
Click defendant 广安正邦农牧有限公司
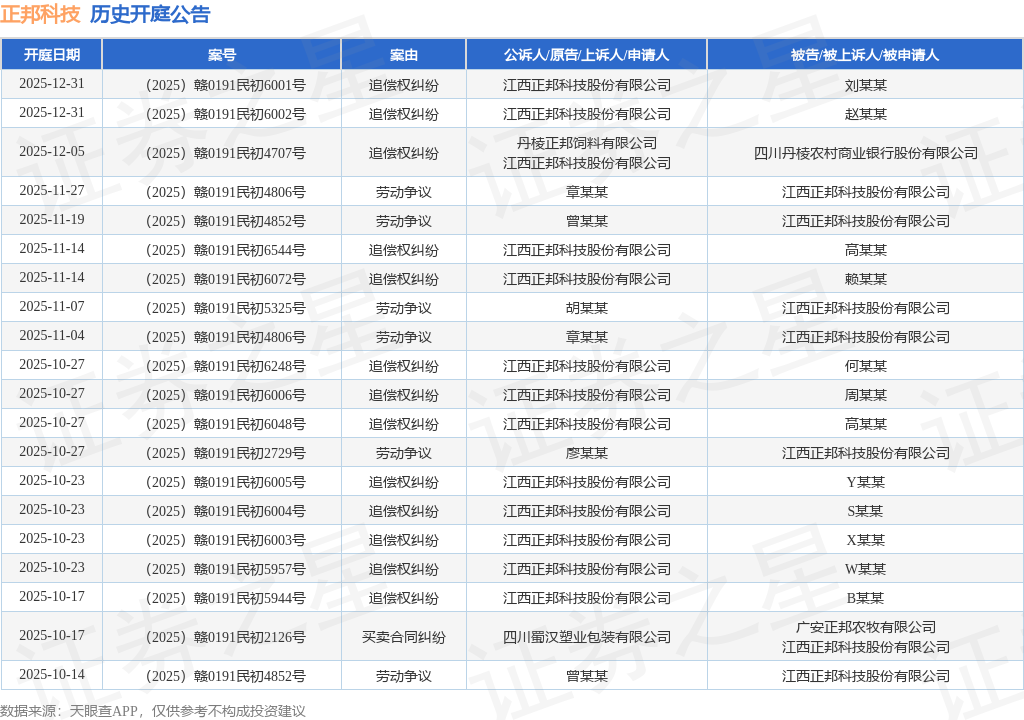[x=865, y=627]
